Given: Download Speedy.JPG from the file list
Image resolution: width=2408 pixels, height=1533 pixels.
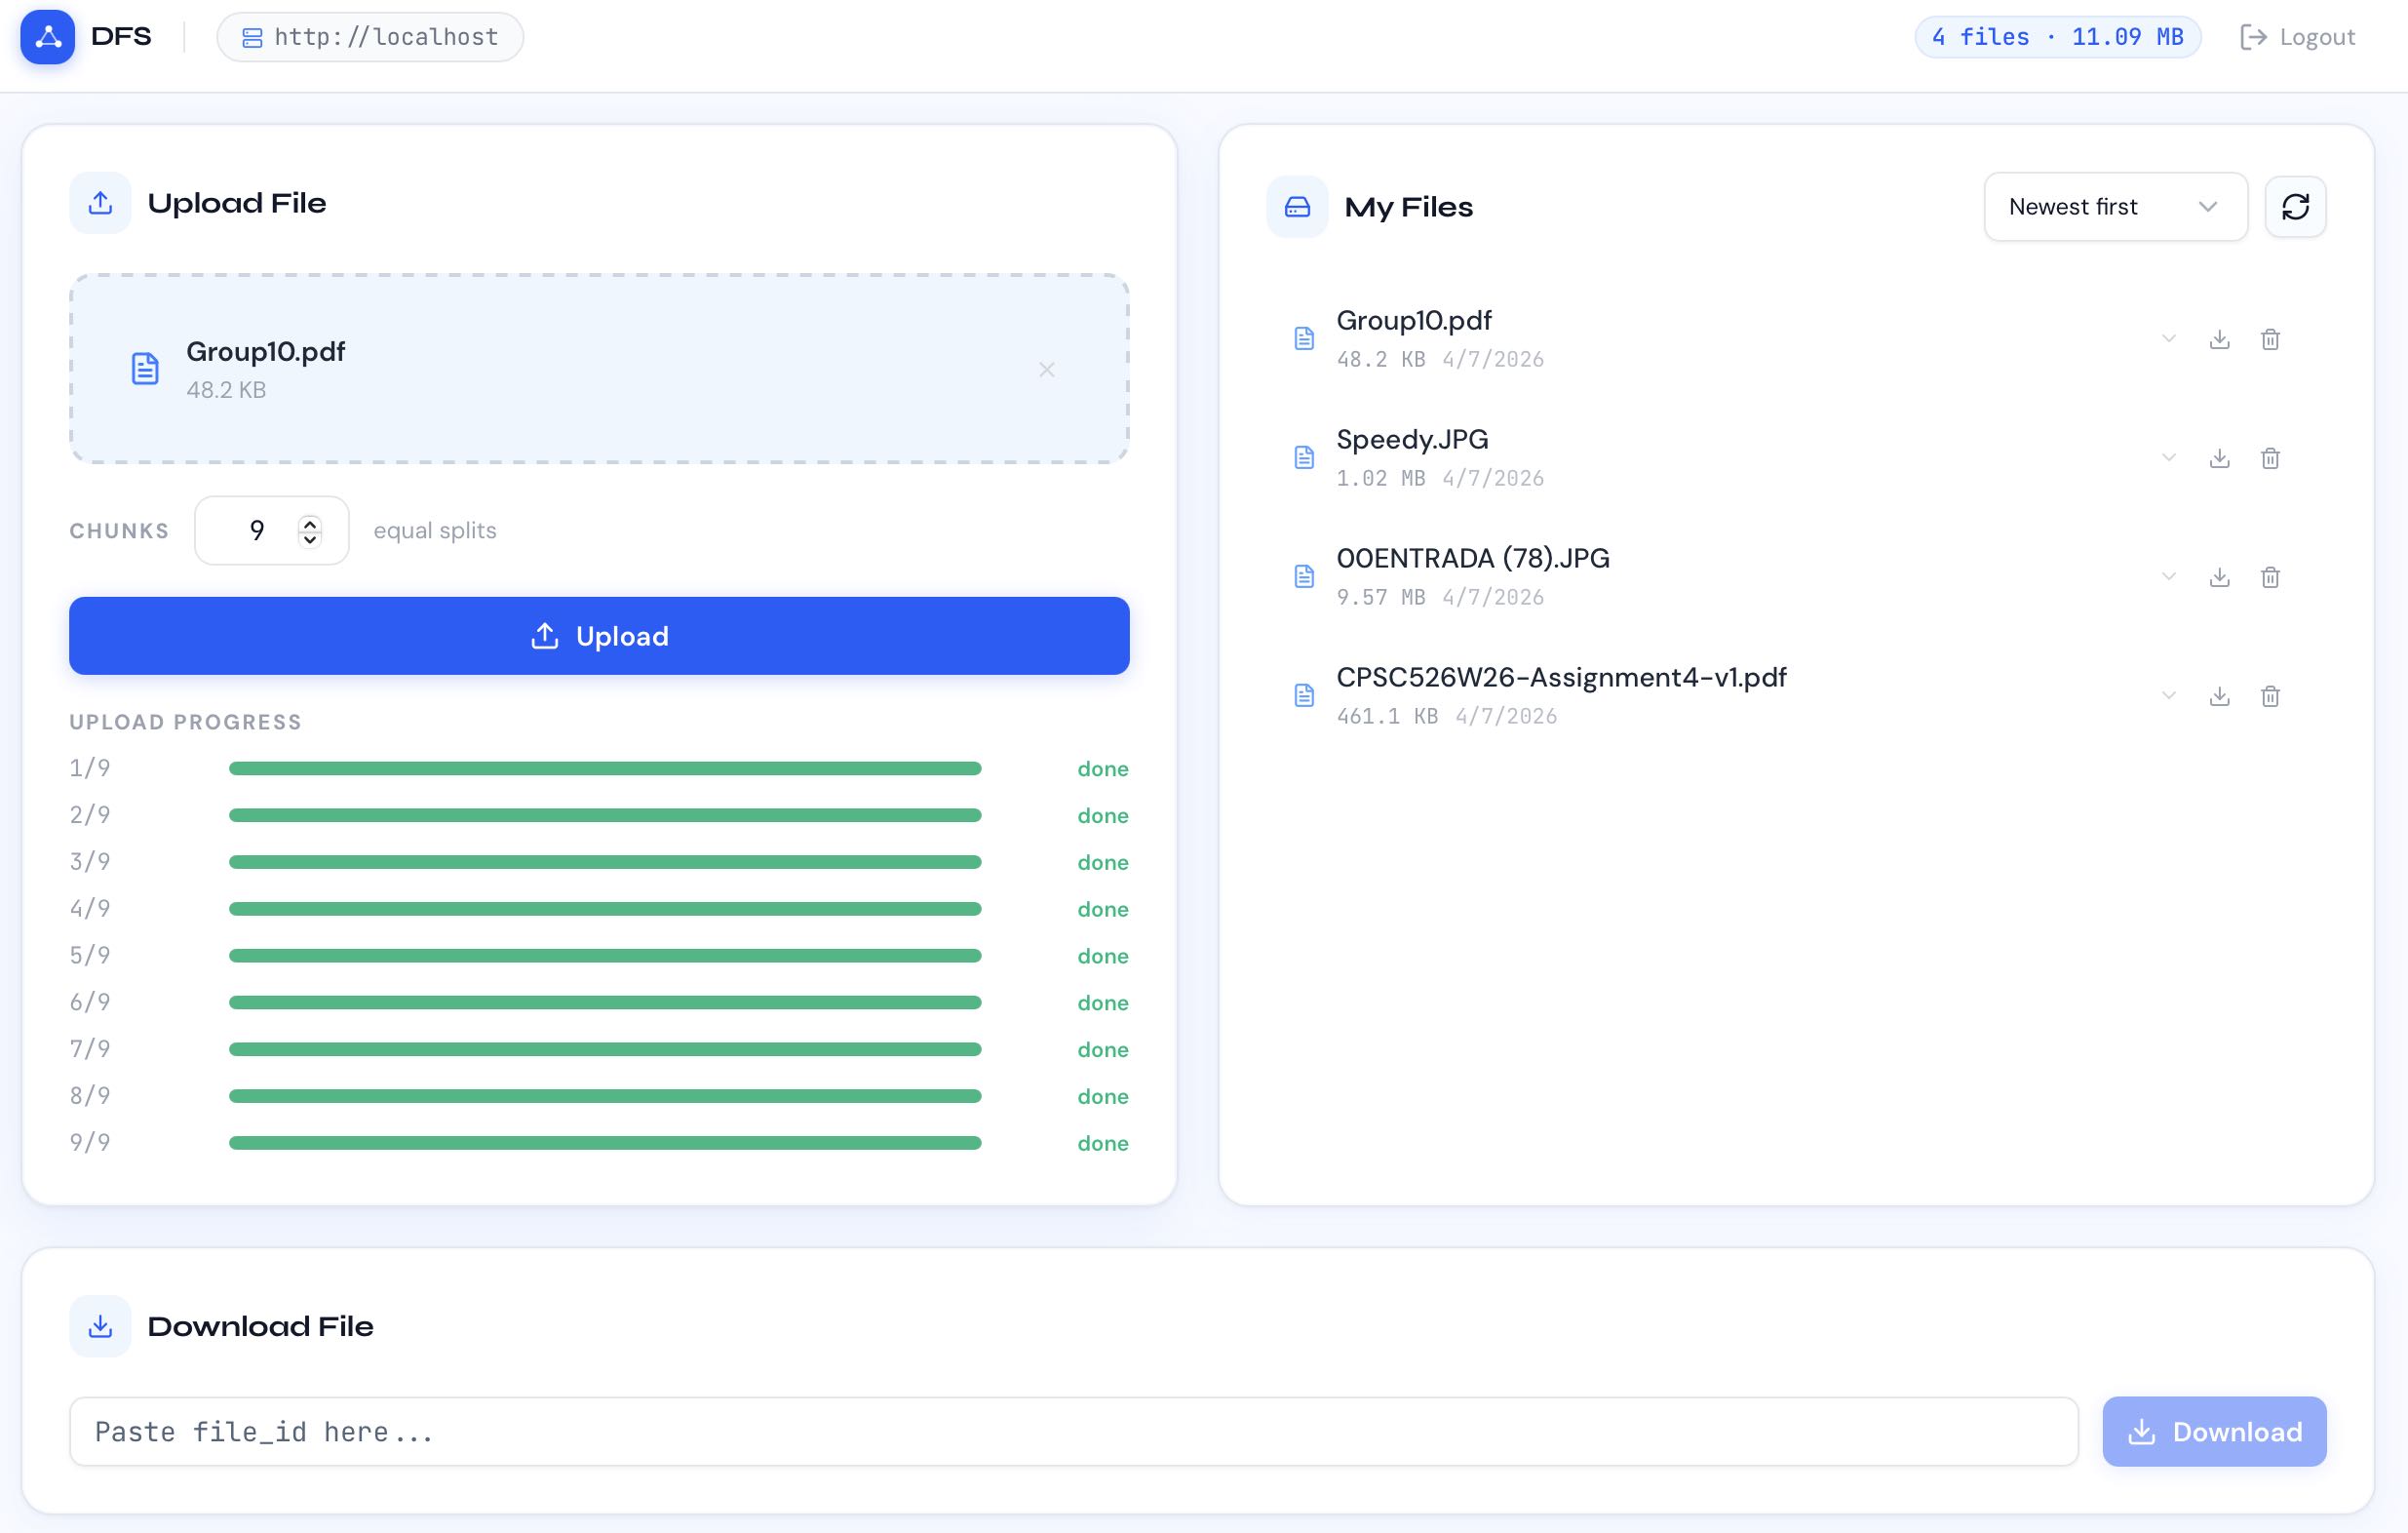Looking at the screenshot, I should [2219, 458].
